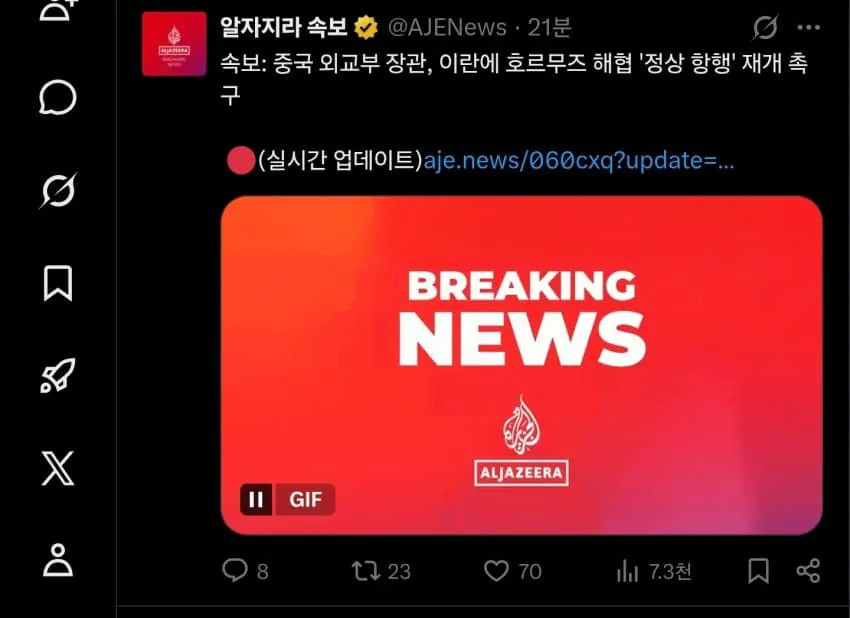This screenshot has width=850, height=618.
Task: Bookmark this Al Jazeera tweet
Action: coord(758,571)
